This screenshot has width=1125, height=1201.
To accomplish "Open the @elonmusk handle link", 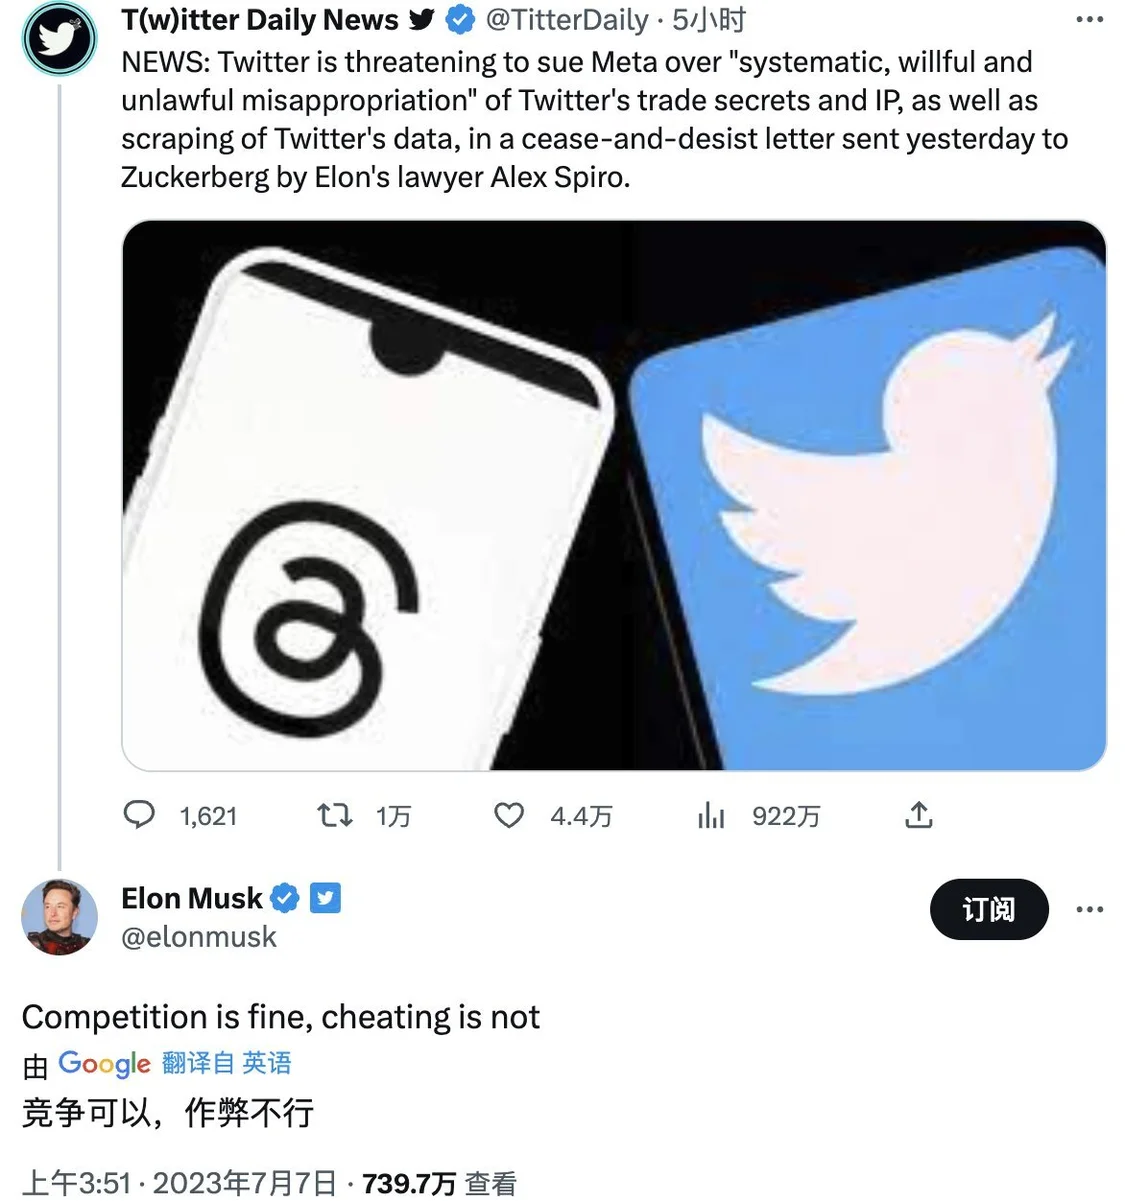I will [x=199, y=937].
